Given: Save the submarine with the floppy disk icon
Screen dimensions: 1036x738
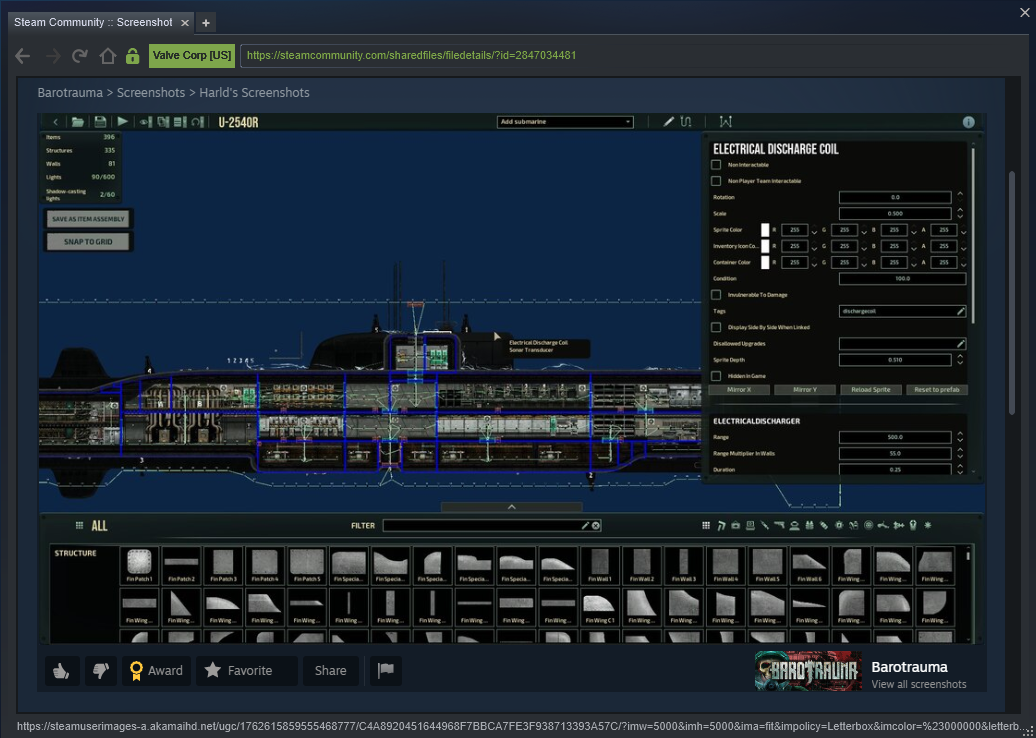Looking at the screenshot, I should (x=100, y=122).
